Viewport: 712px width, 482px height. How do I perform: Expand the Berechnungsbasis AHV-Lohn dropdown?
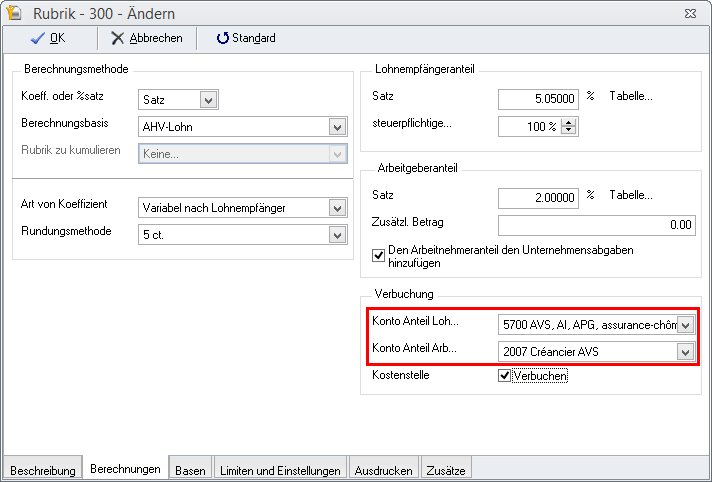click(337, 127)
